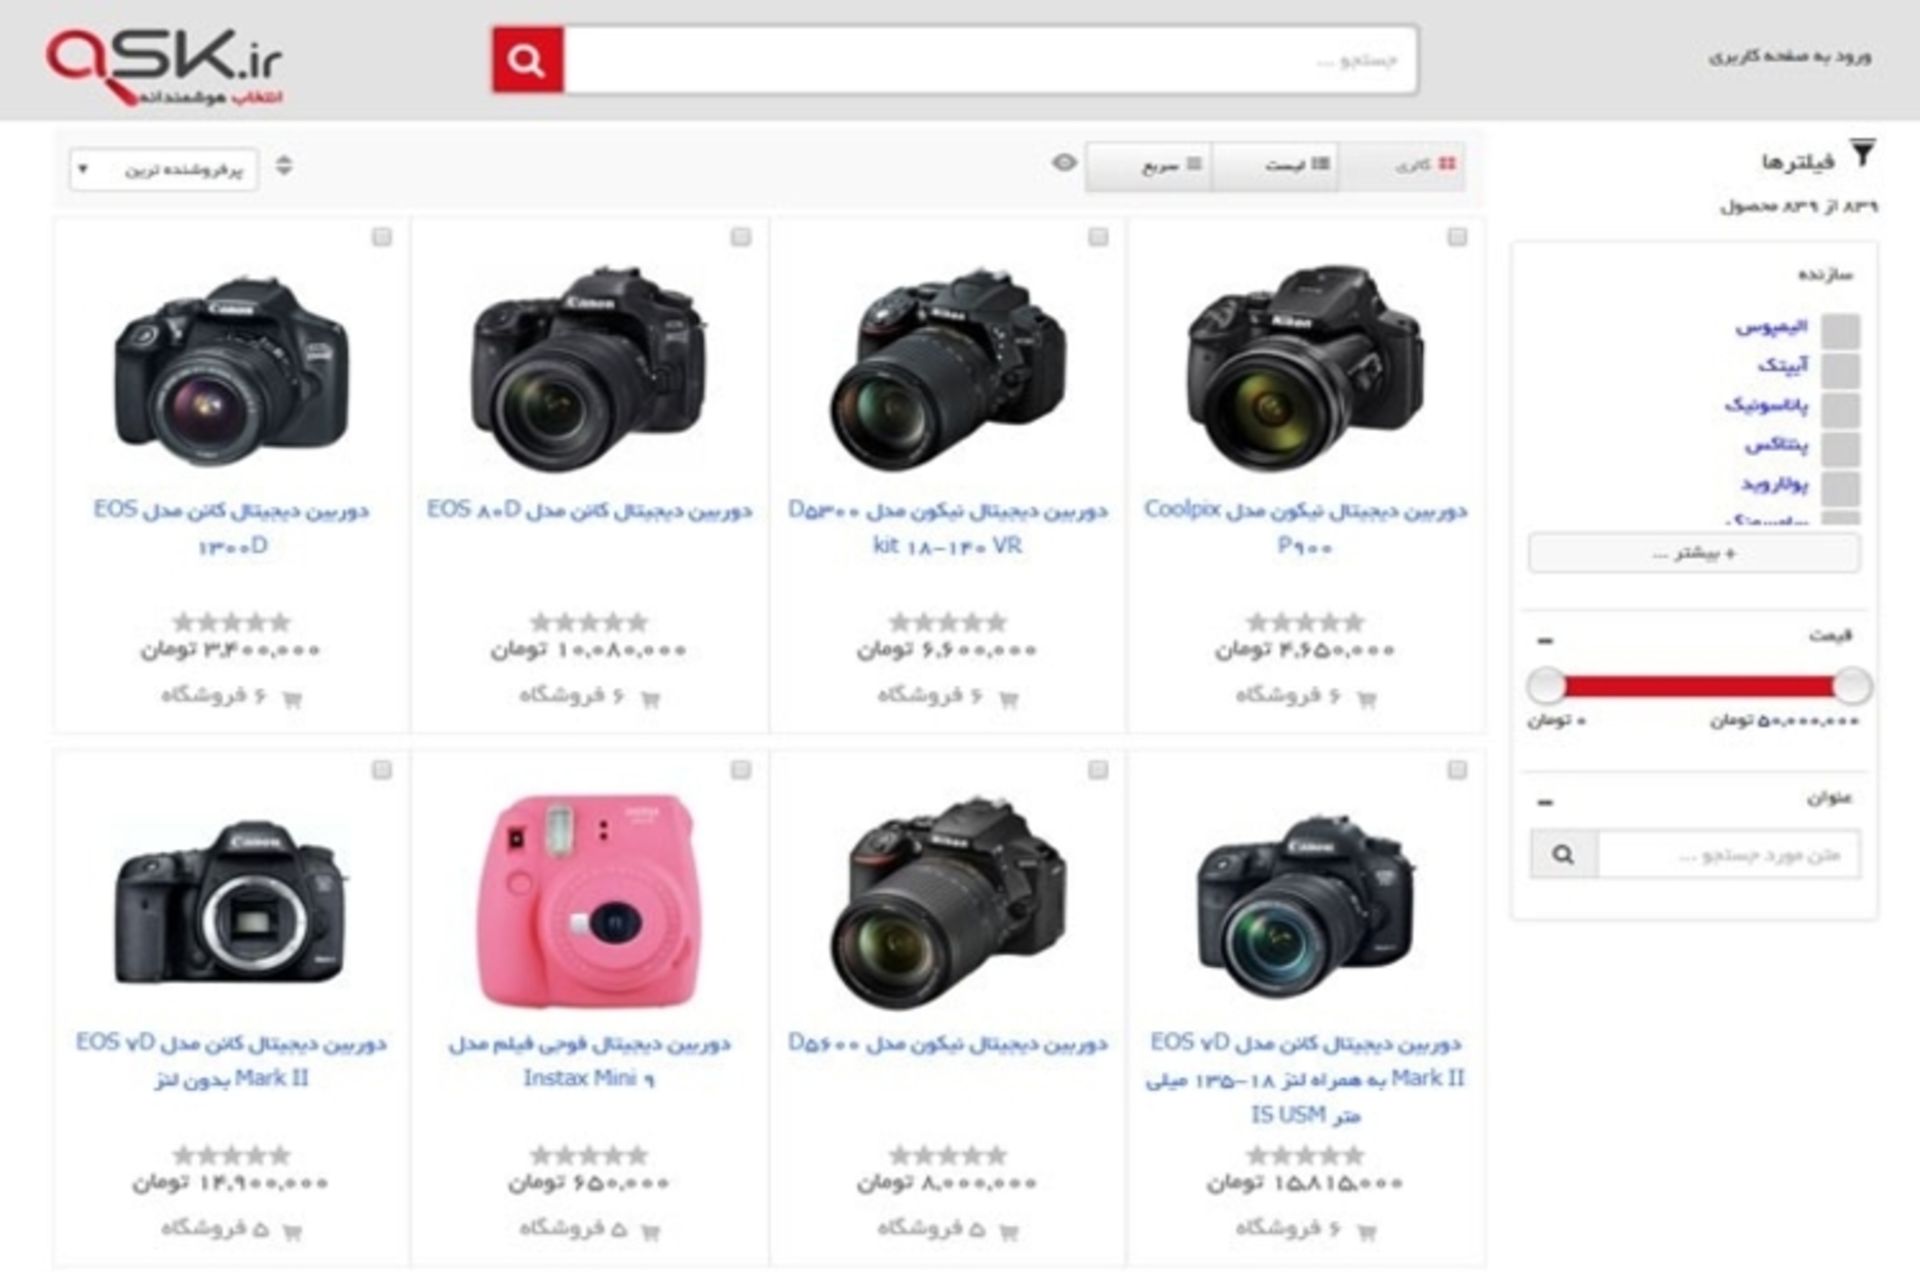Viewport: 1920px width, 1280px height.
Task: Click star rating of Nikon Coolpix P900
Action: coord(1305,622)
